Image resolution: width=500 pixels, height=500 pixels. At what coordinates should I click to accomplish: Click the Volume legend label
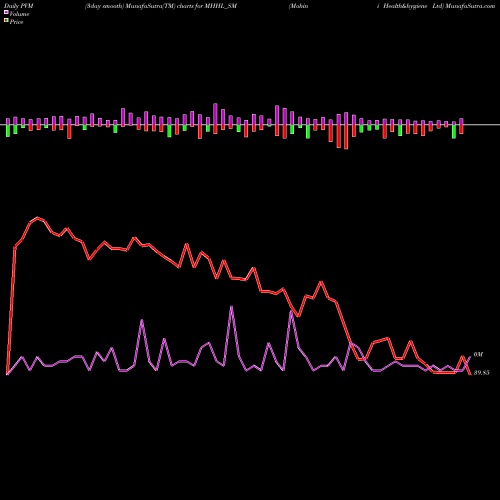[x=19, y=14]
